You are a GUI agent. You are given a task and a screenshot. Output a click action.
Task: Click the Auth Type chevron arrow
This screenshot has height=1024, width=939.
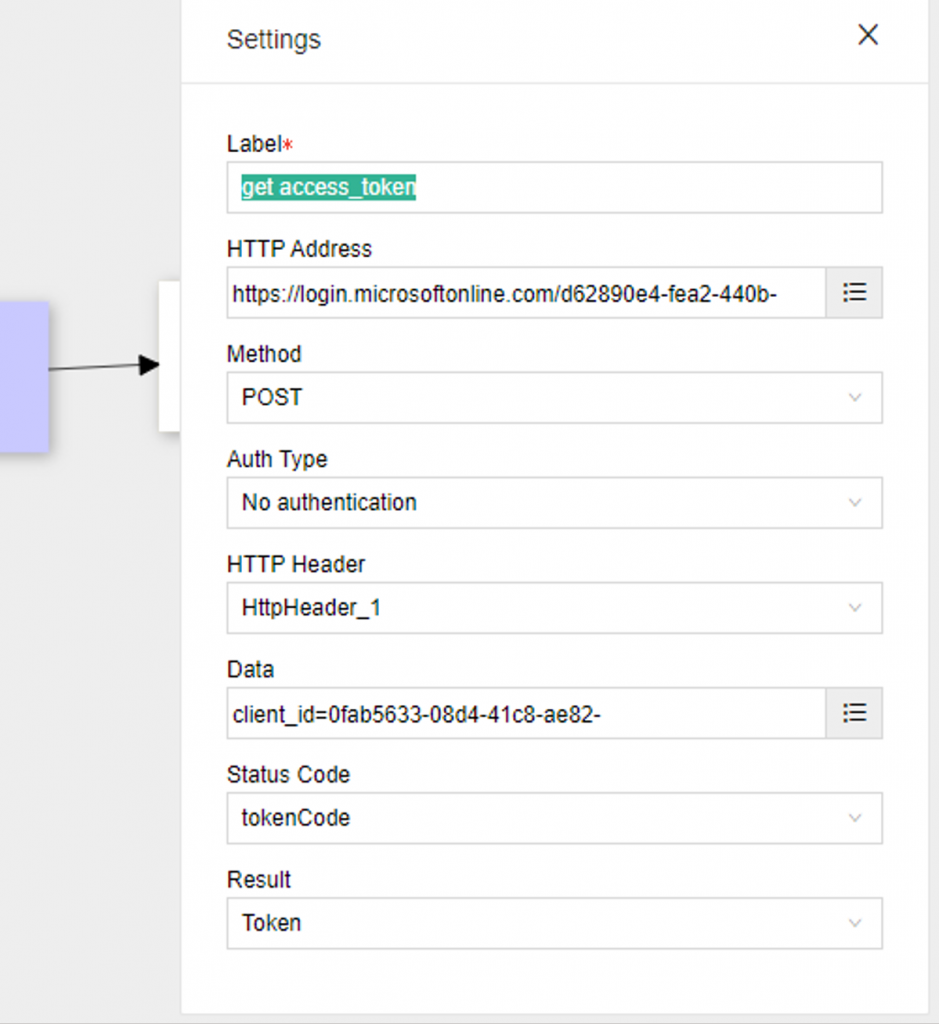pos(855,503)
